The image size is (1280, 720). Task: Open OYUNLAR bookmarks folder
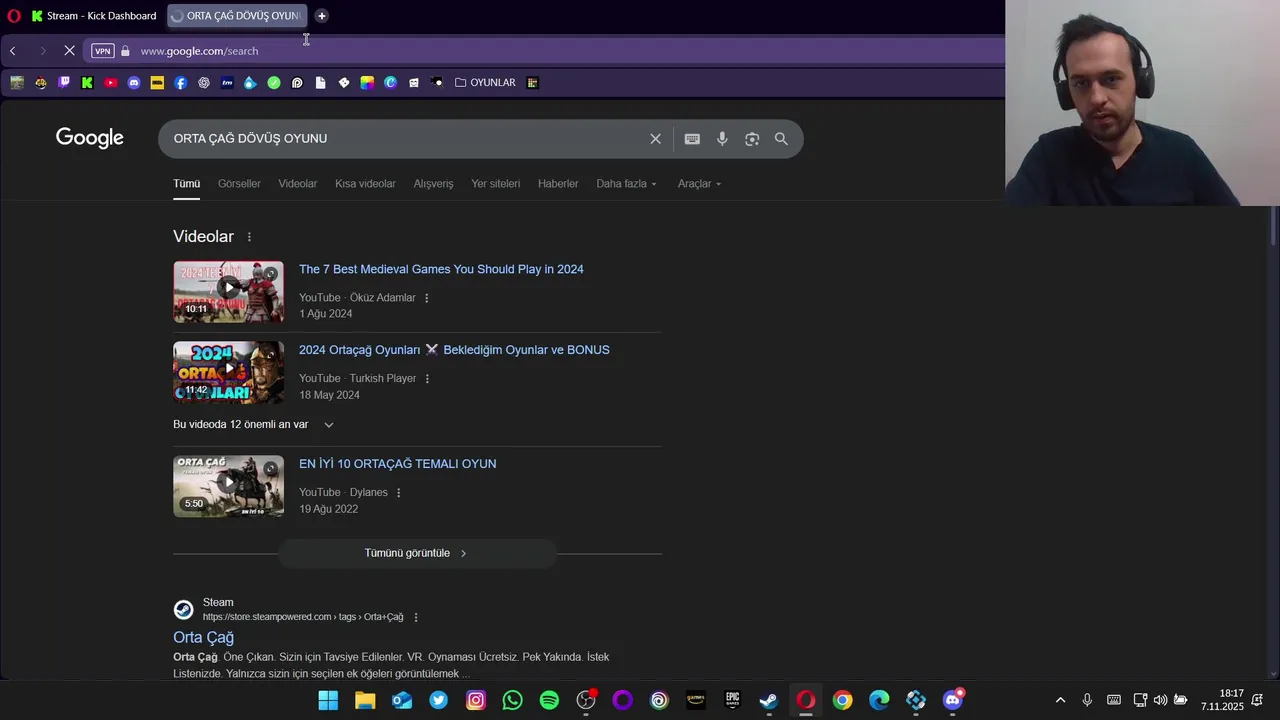coord(485,83)
